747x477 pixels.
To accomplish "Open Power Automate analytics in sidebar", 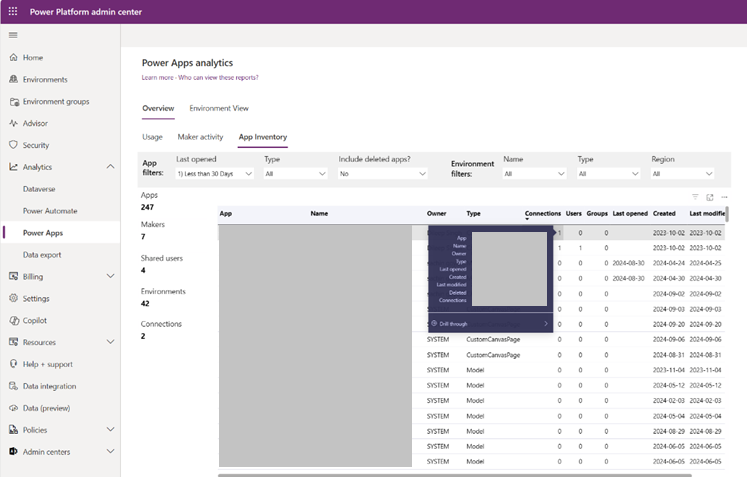I will [50, 211].
